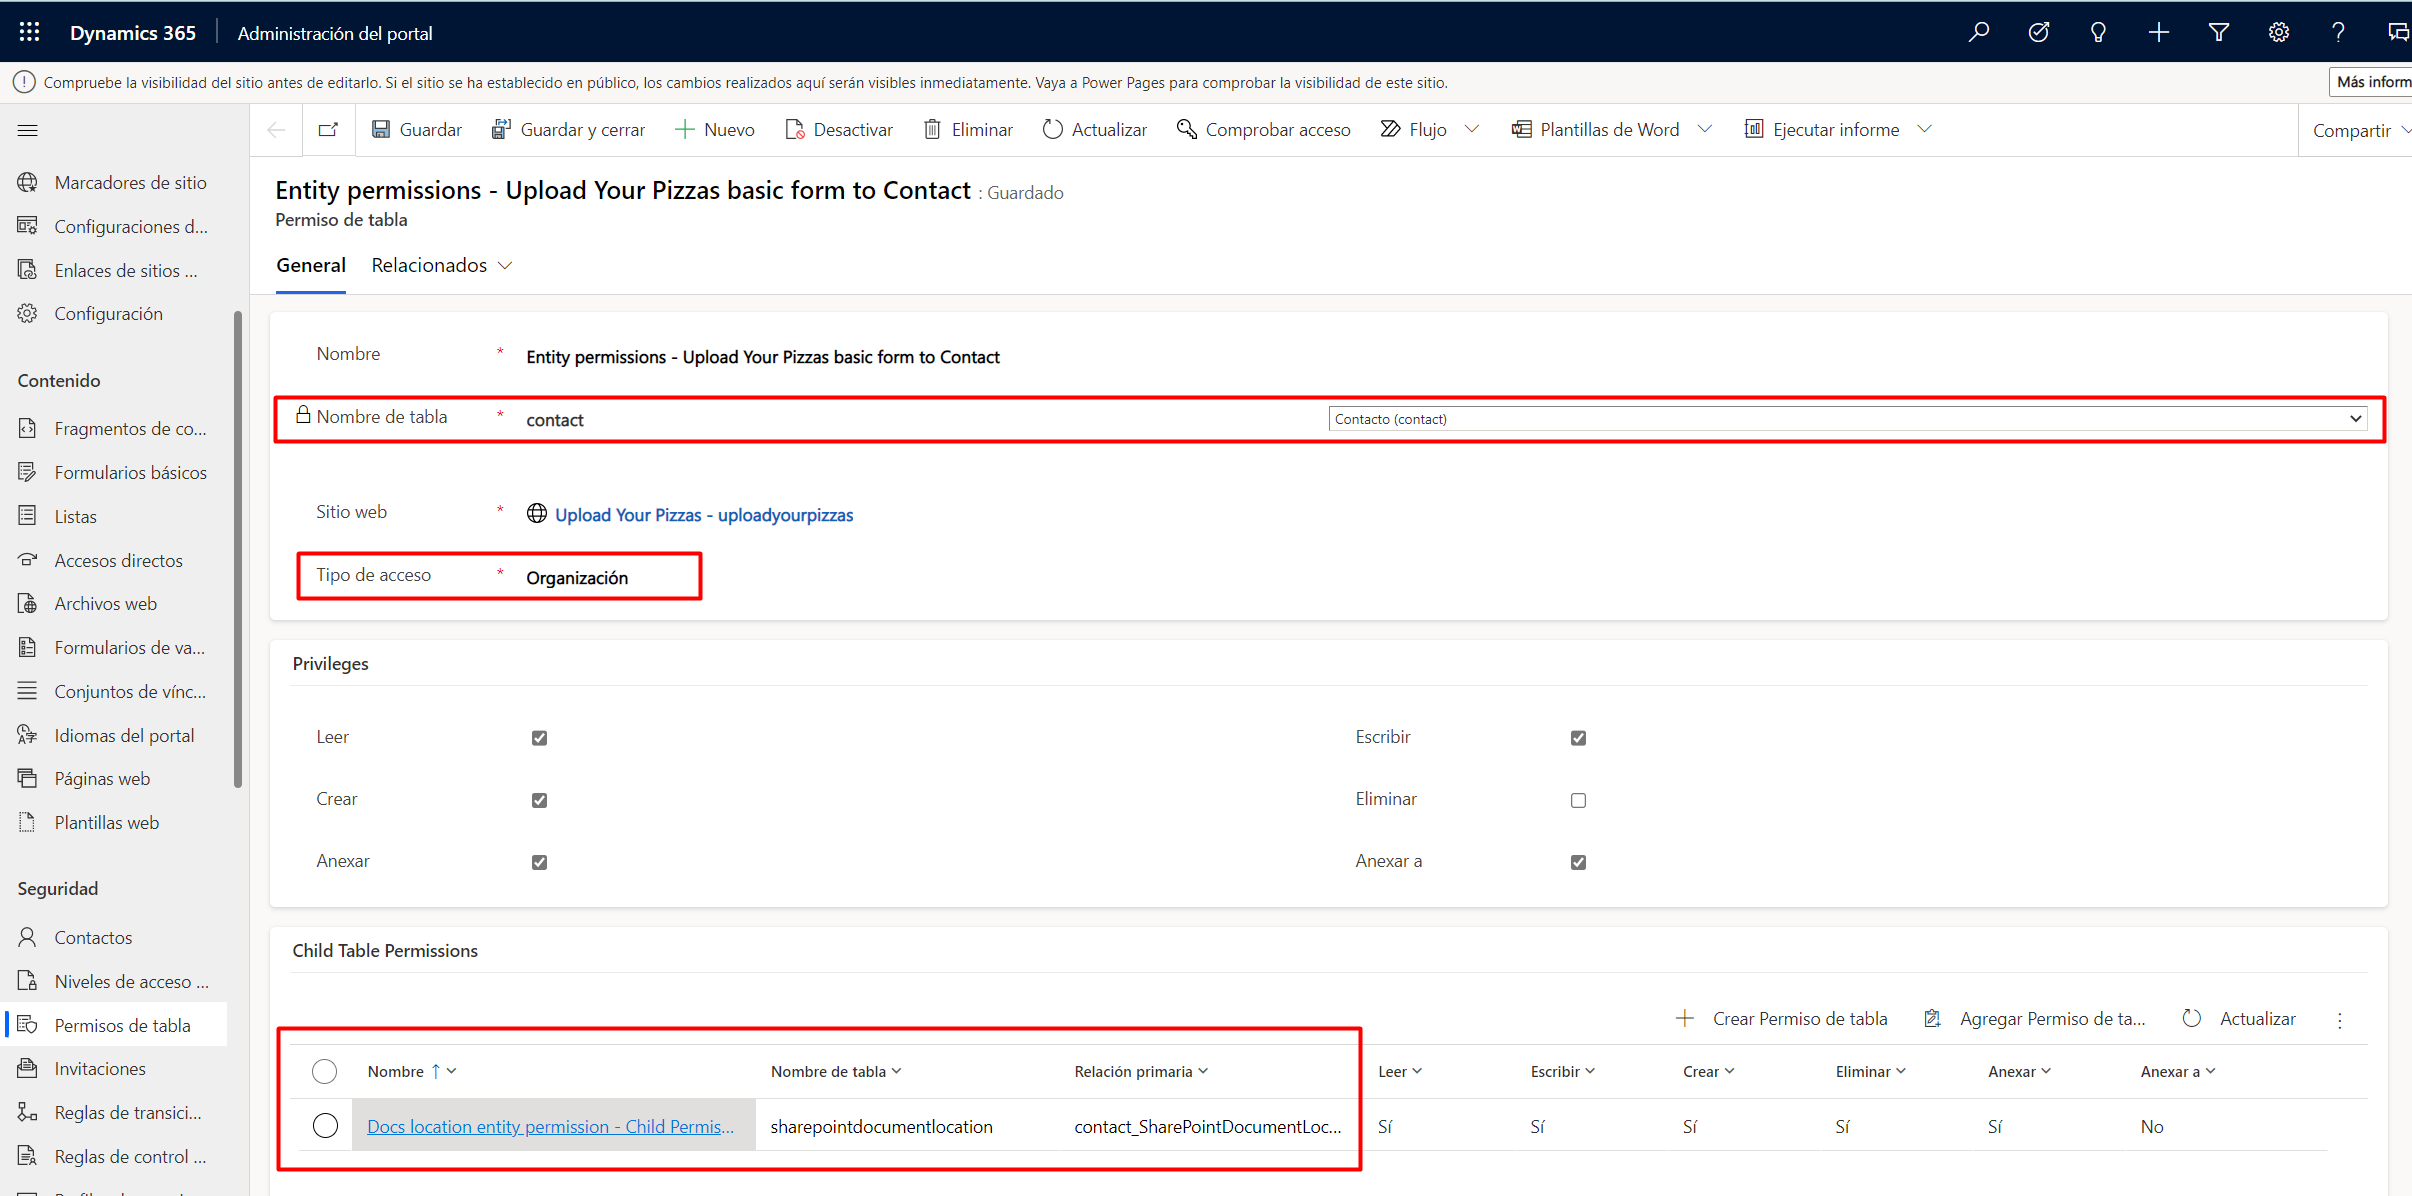This screenshot has height=1196, width=2412.
Task: Click the Nombre field value
Action: click(762, 357)
